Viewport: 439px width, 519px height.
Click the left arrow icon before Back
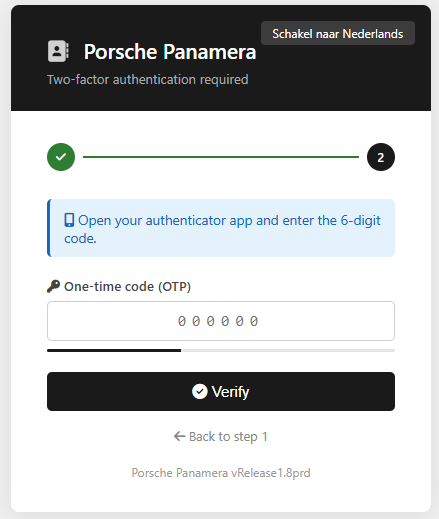coord(179,436)
